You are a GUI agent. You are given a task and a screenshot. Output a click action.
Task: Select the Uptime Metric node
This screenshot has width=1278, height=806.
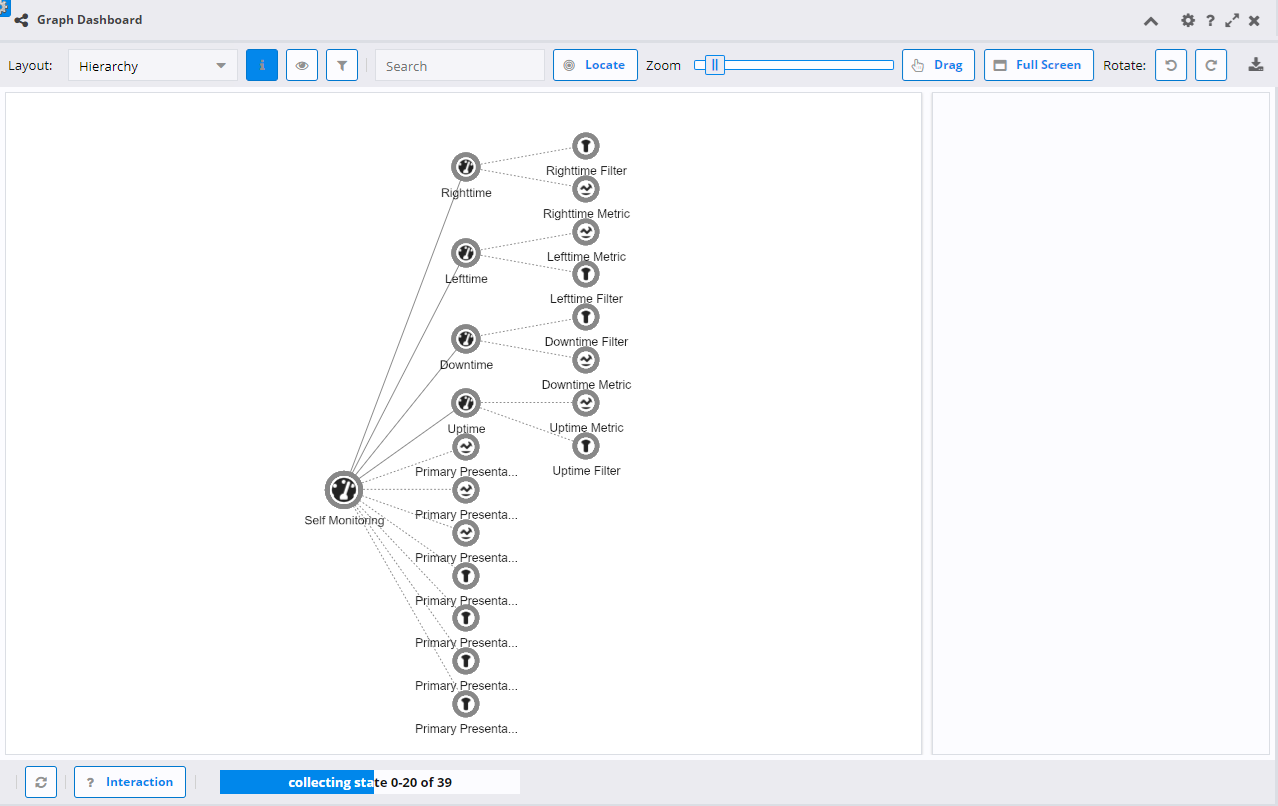point(585,403)
